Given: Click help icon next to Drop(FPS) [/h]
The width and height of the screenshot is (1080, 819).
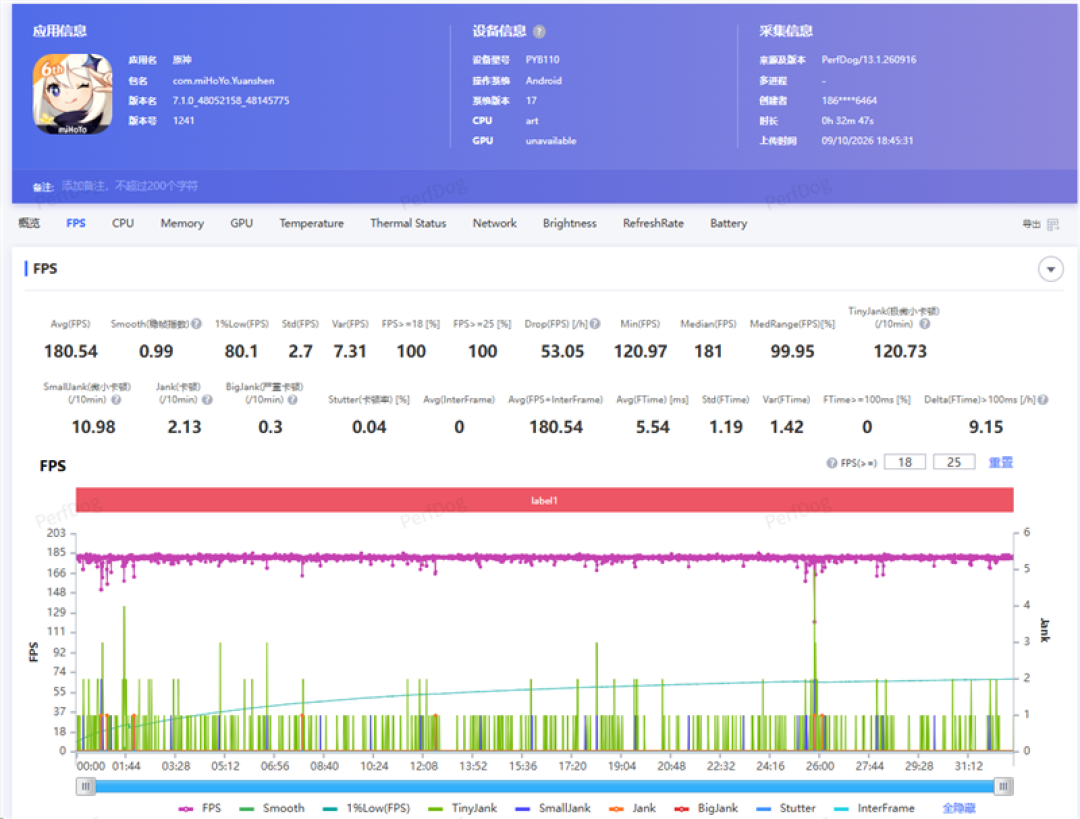Looking at the screenshot, I should 595,324.
